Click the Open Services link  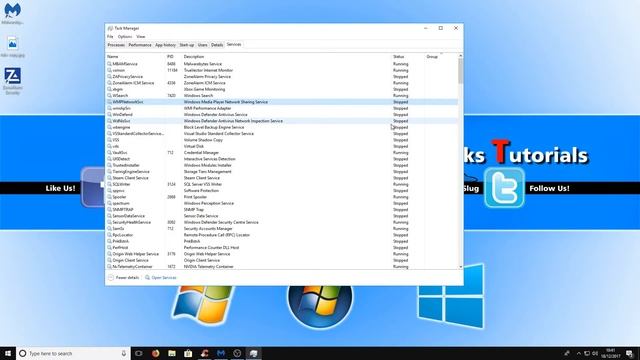point(161,278)
